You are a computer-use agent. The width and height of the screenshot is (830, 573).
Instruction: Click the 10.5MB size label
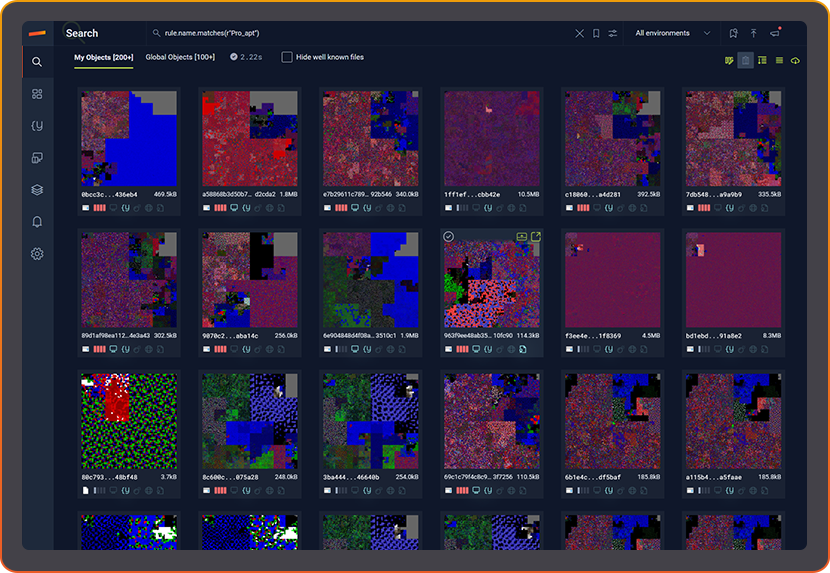coord(528,194)
